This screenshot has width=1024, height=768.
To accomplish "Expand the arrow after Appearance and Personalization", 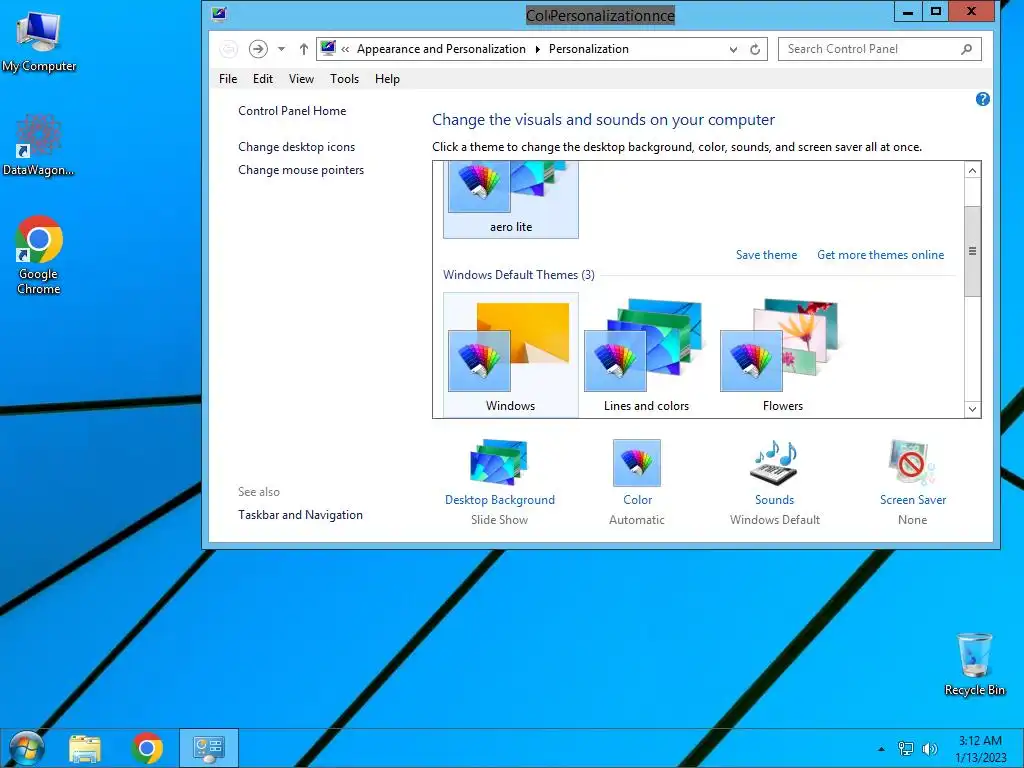I will (x=537, y=49).
